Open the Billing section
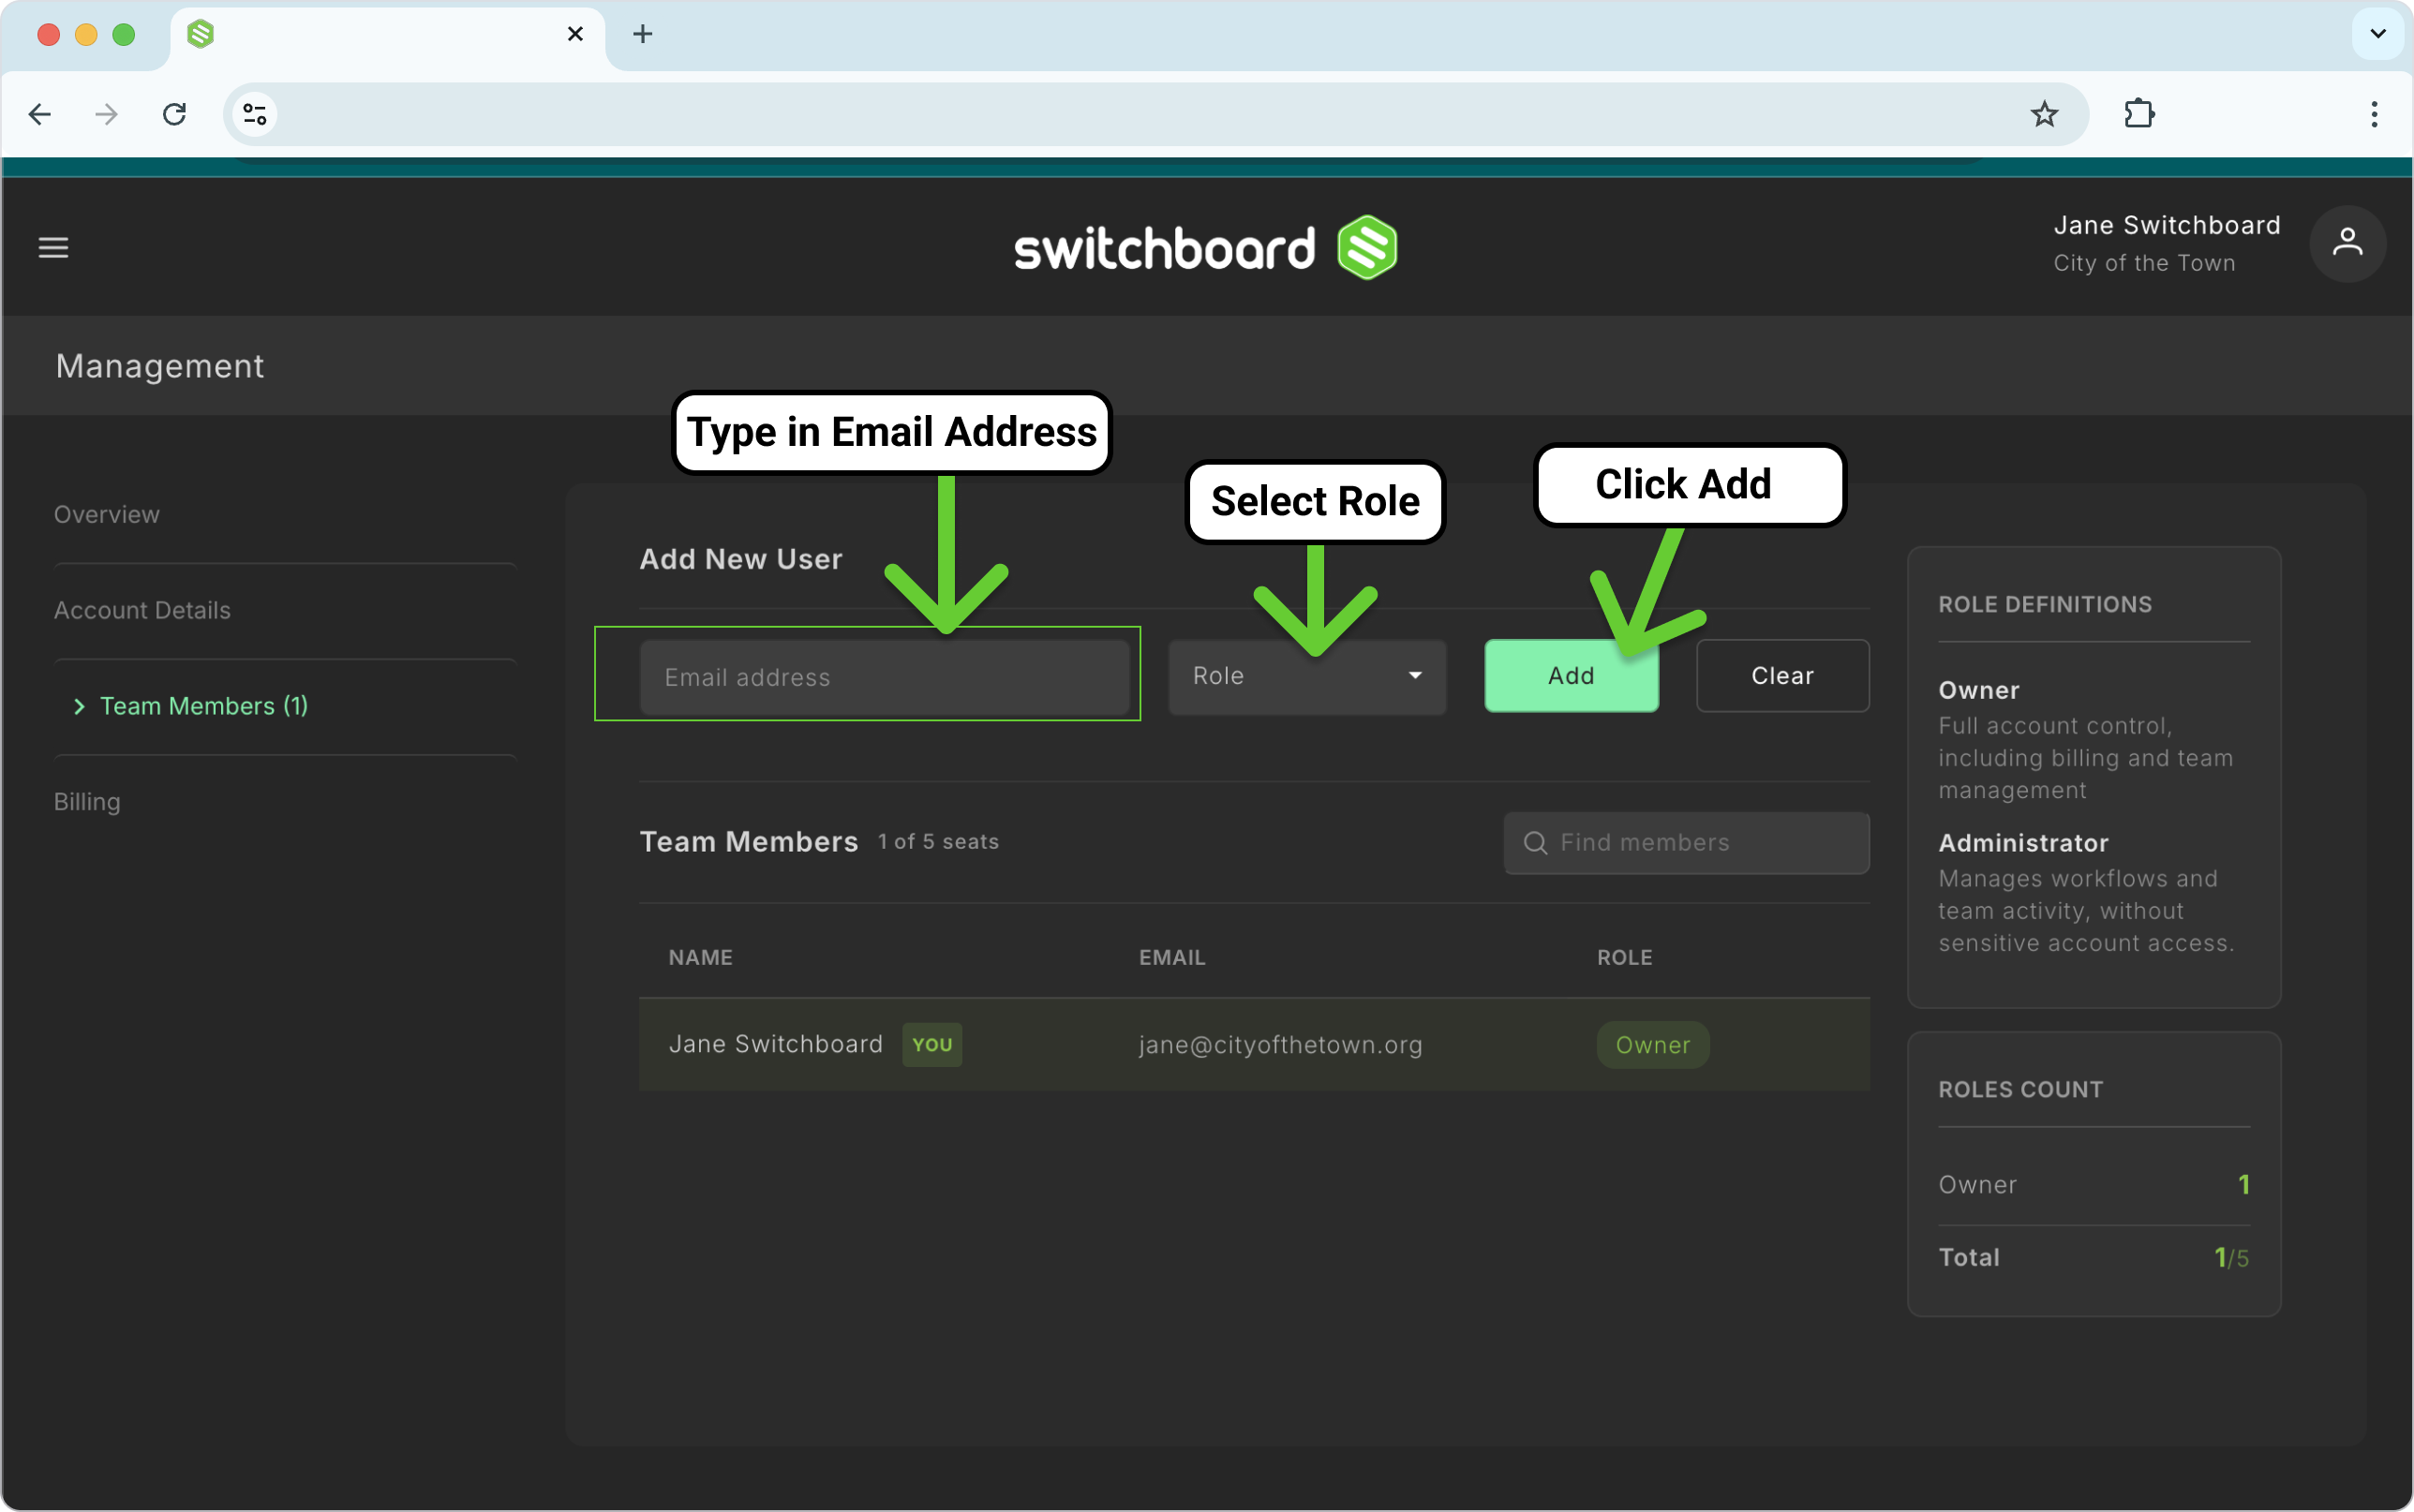2414x1512 pixels. click(87, 802)
